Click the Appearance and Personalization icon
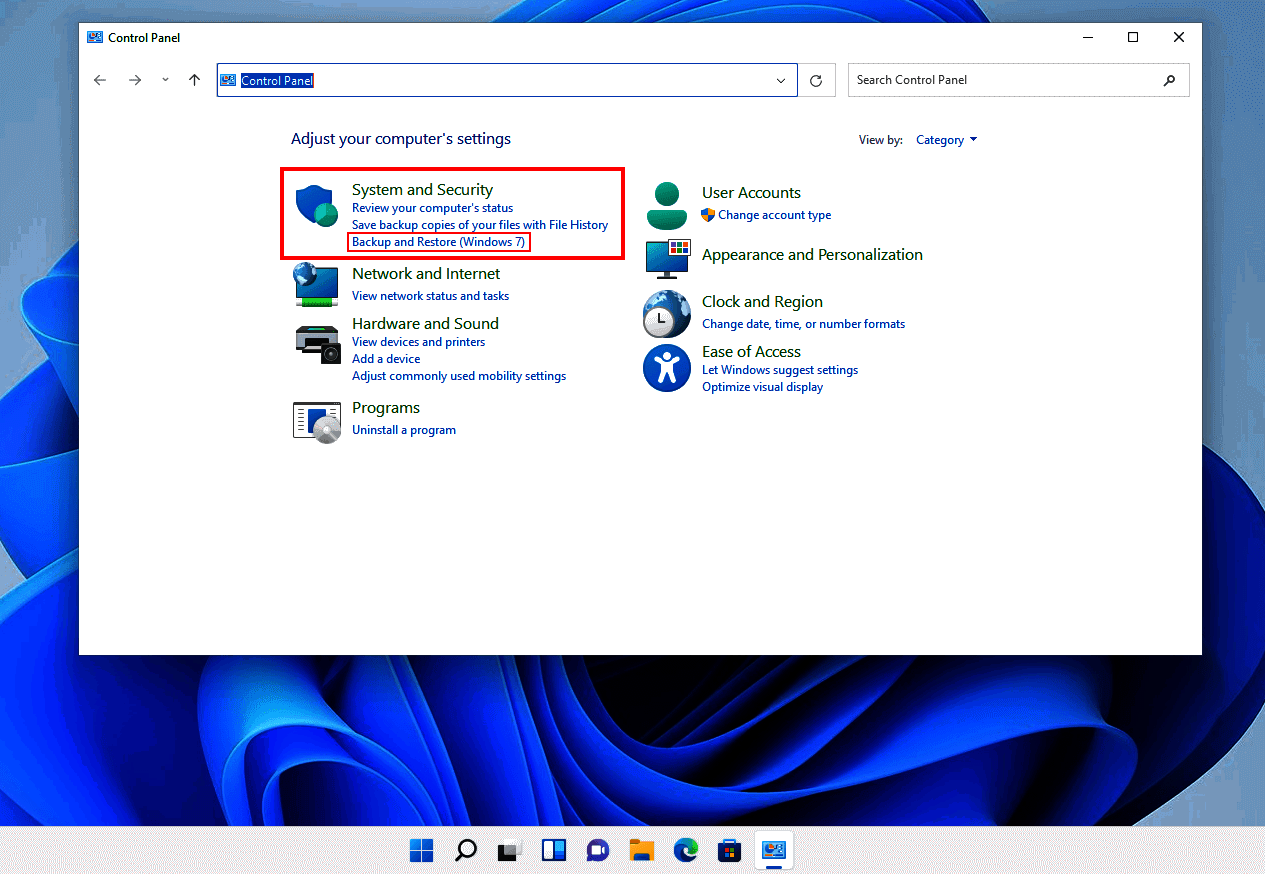Viewport: 1265px width, 874px height. 666,258
